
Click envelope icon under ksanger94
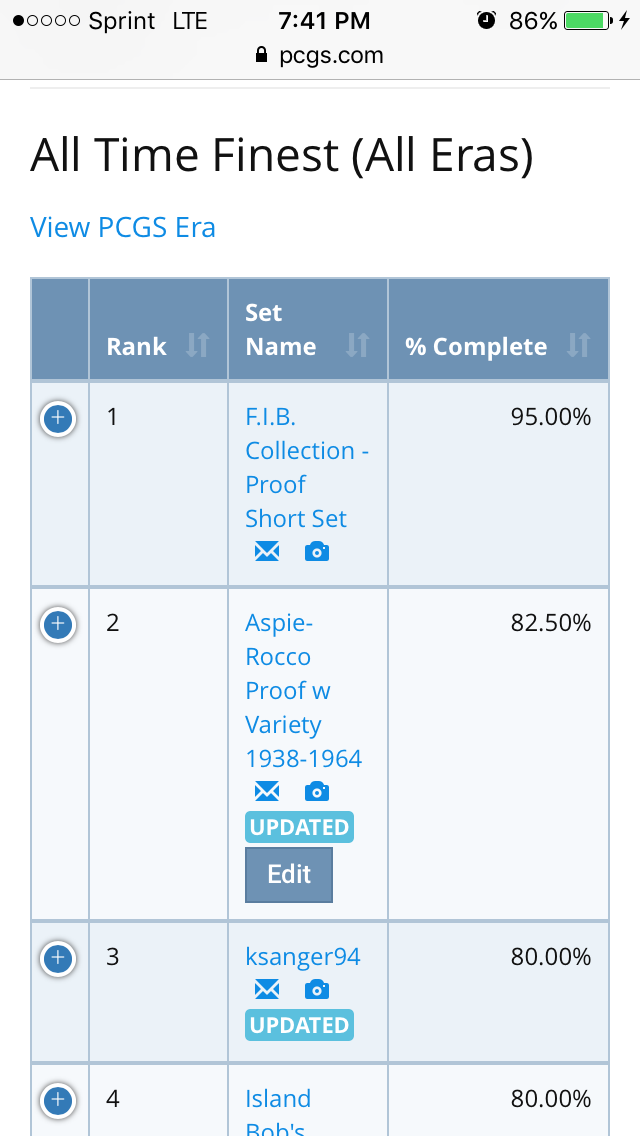click(267, 990)
